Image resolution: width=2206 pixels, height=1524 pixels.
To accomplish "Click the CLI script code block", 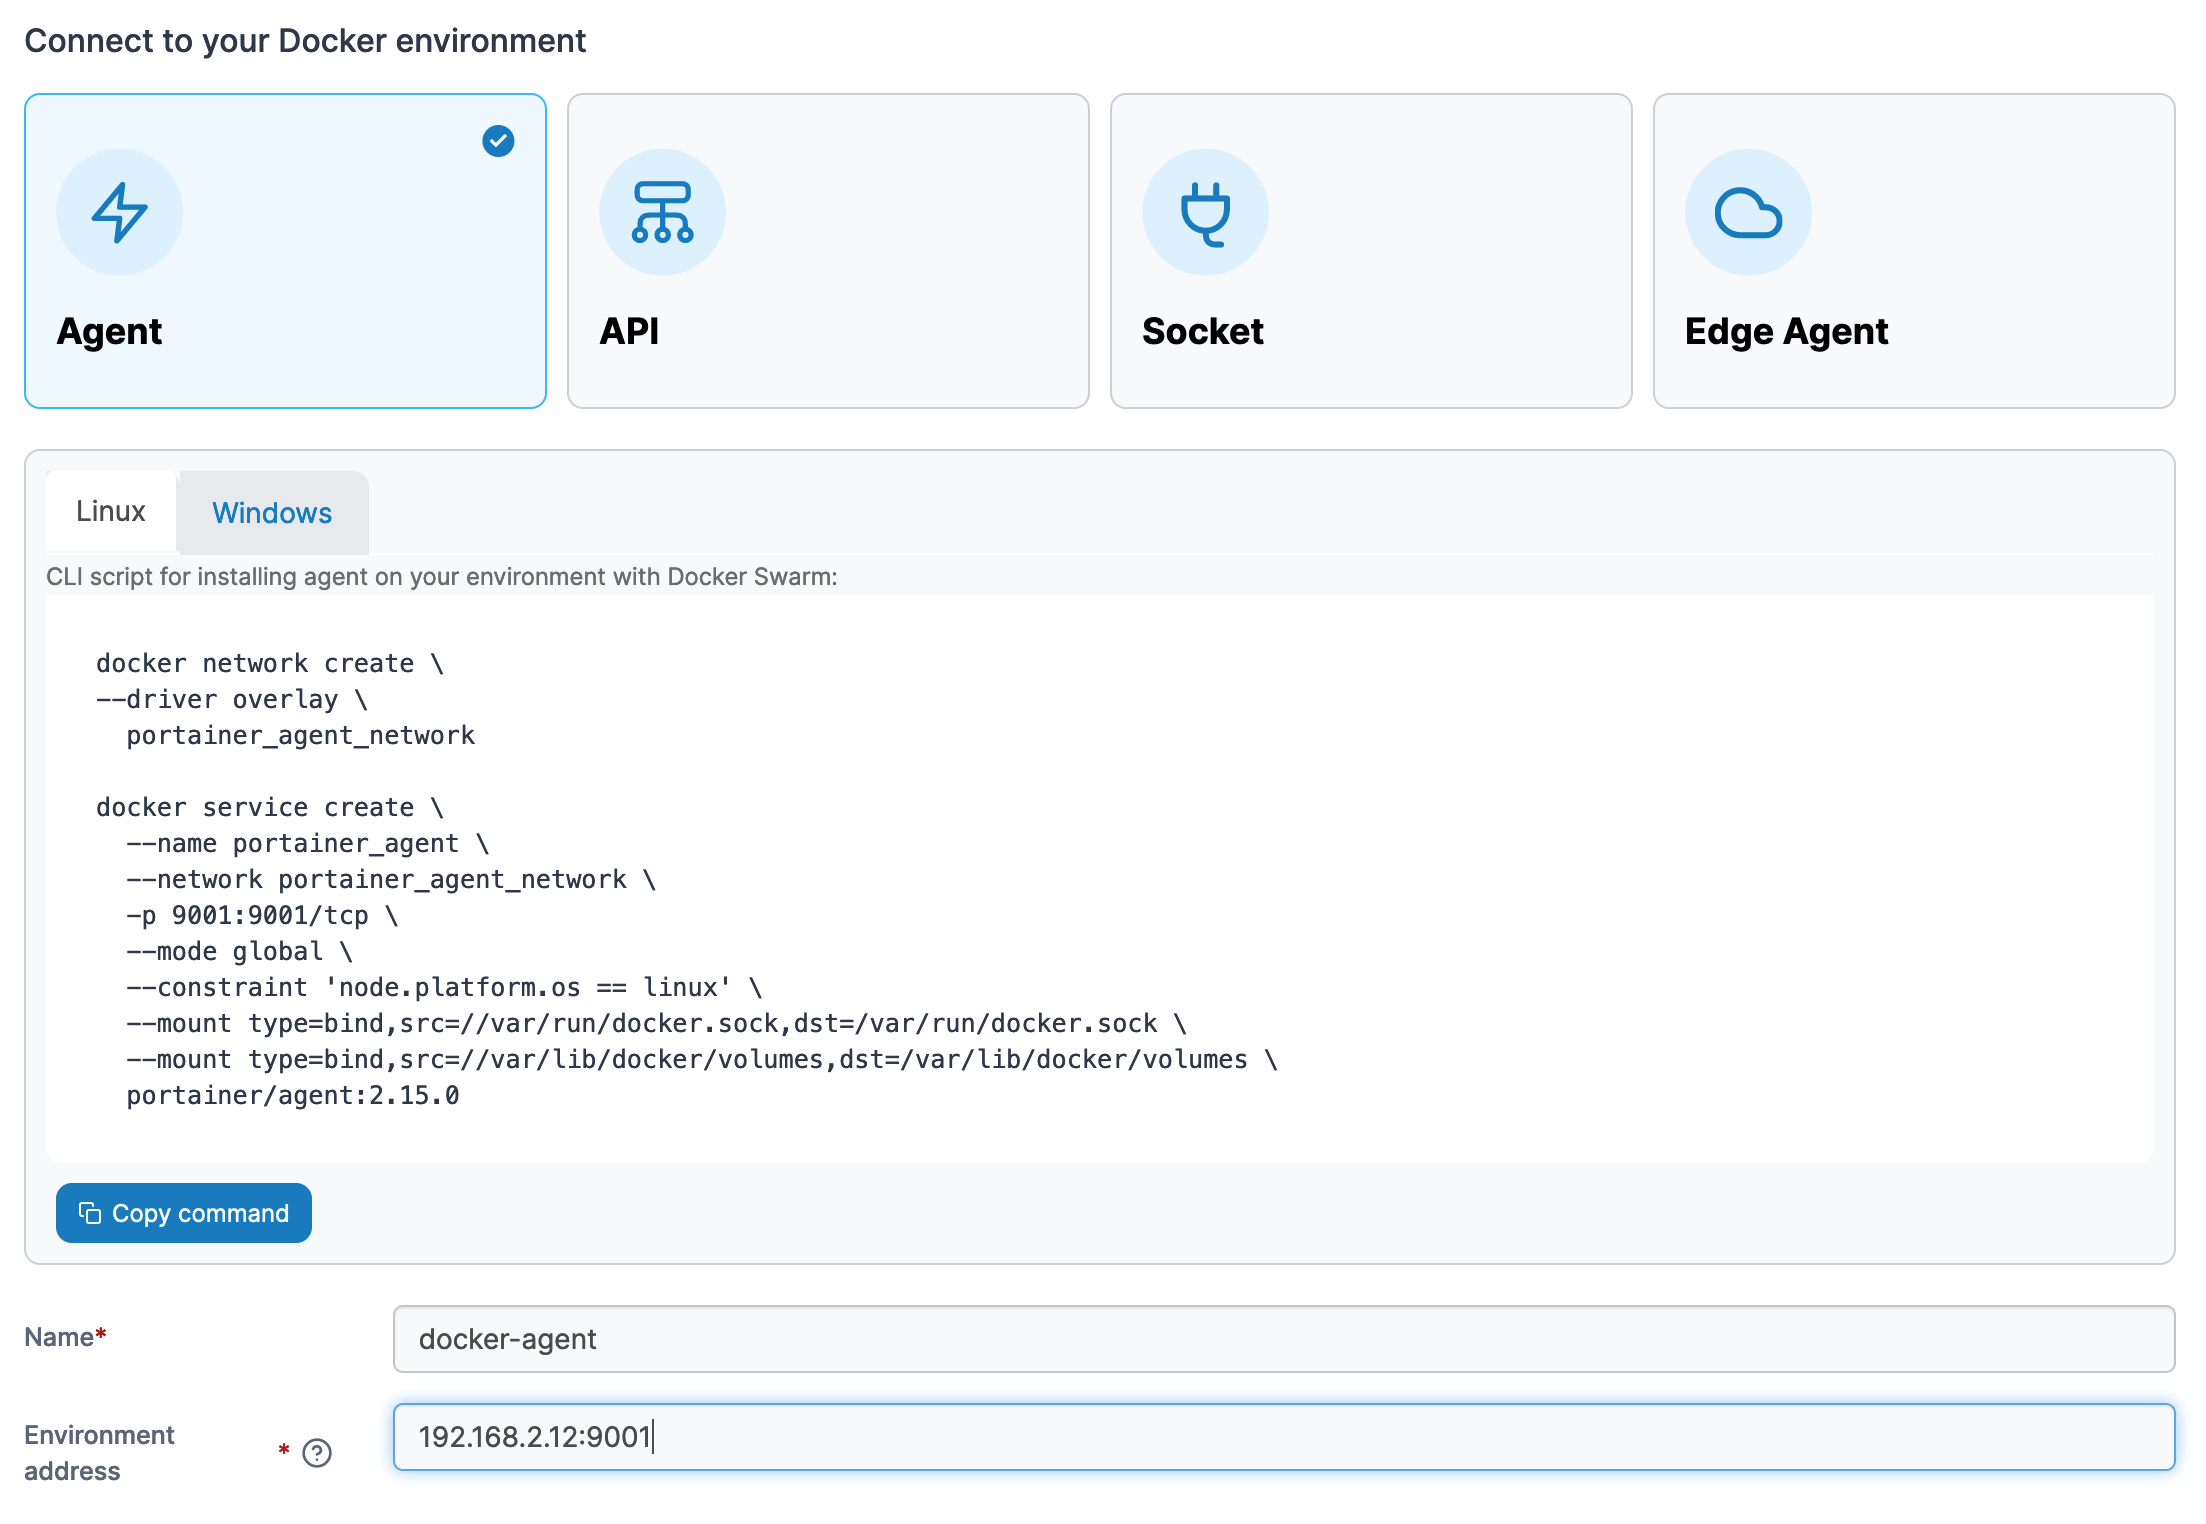I will pyautogui.click(x=1100, y=878).
